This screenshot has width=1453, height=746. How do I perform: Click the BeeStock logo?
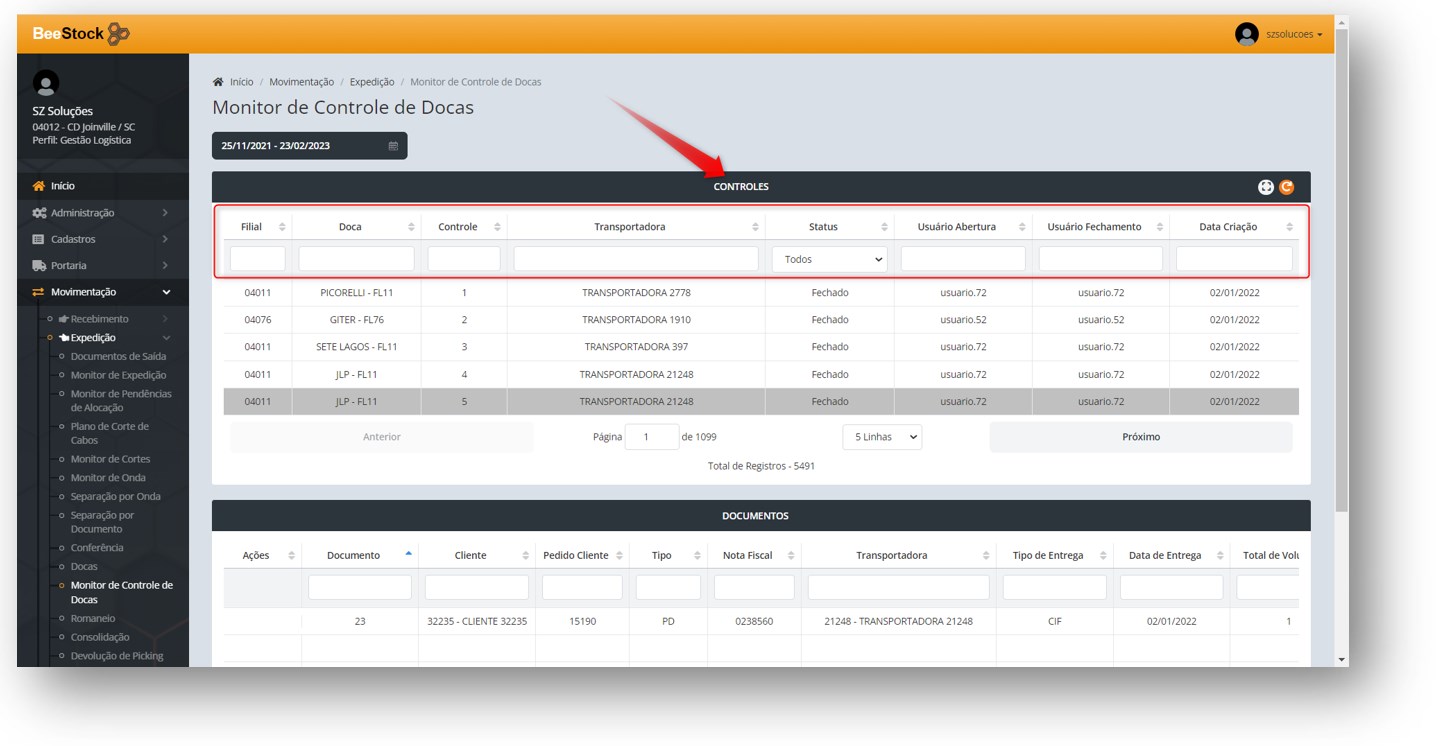pyautogui.click(x=81, y=34)
